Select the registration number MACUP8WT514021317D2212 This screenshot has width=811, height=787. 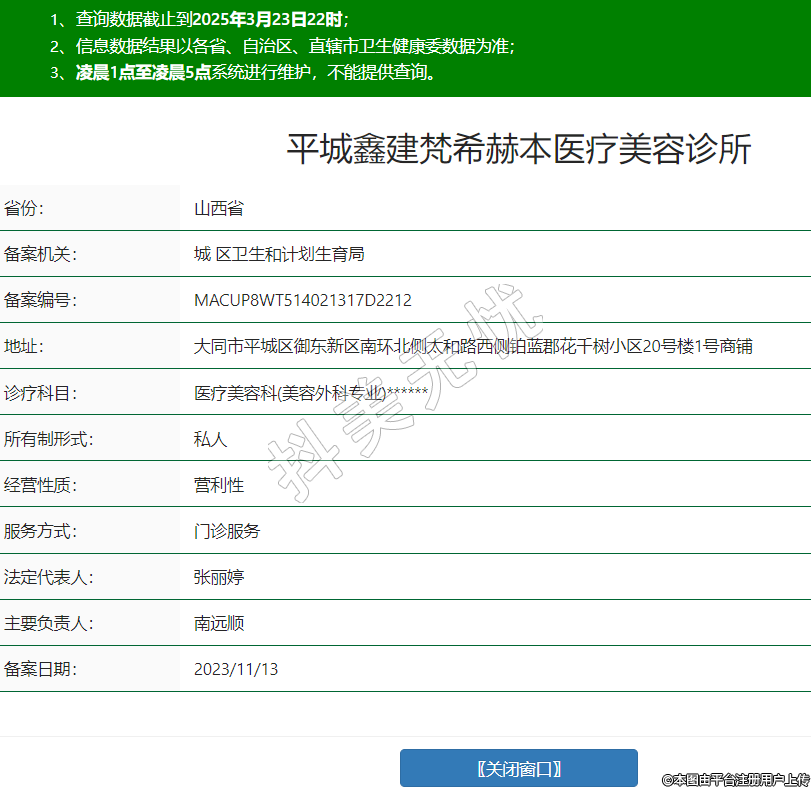click(x=303, y=300)
